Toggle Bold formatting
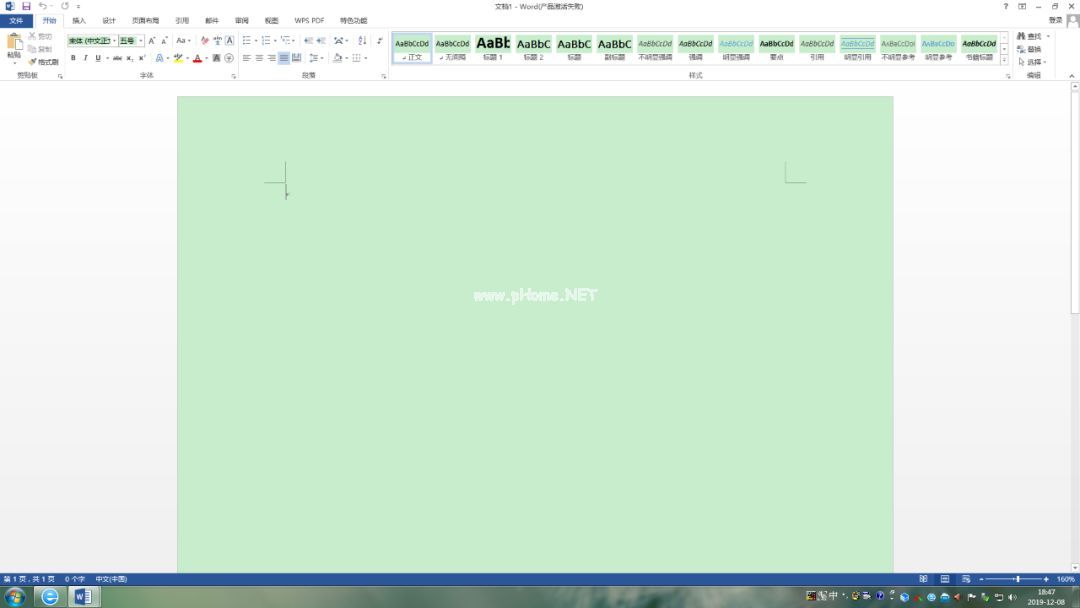Viewport: 1080px width, 608px height. coord(73,58)
